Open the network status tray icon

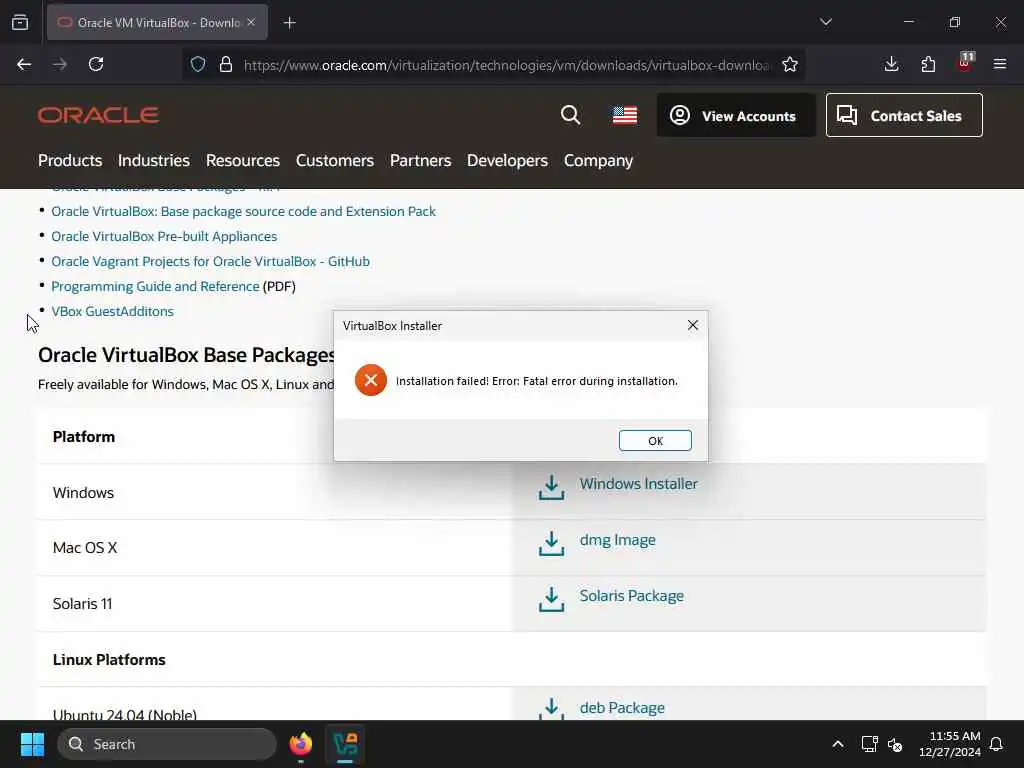tap(869, 744)
